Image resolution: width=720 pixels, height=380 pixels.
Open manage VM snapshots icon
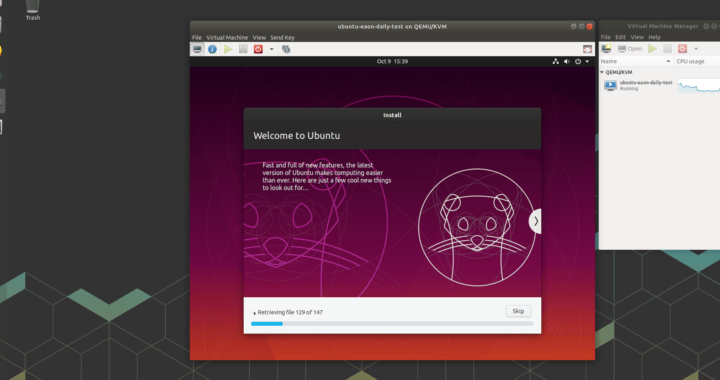coord(286,49)
